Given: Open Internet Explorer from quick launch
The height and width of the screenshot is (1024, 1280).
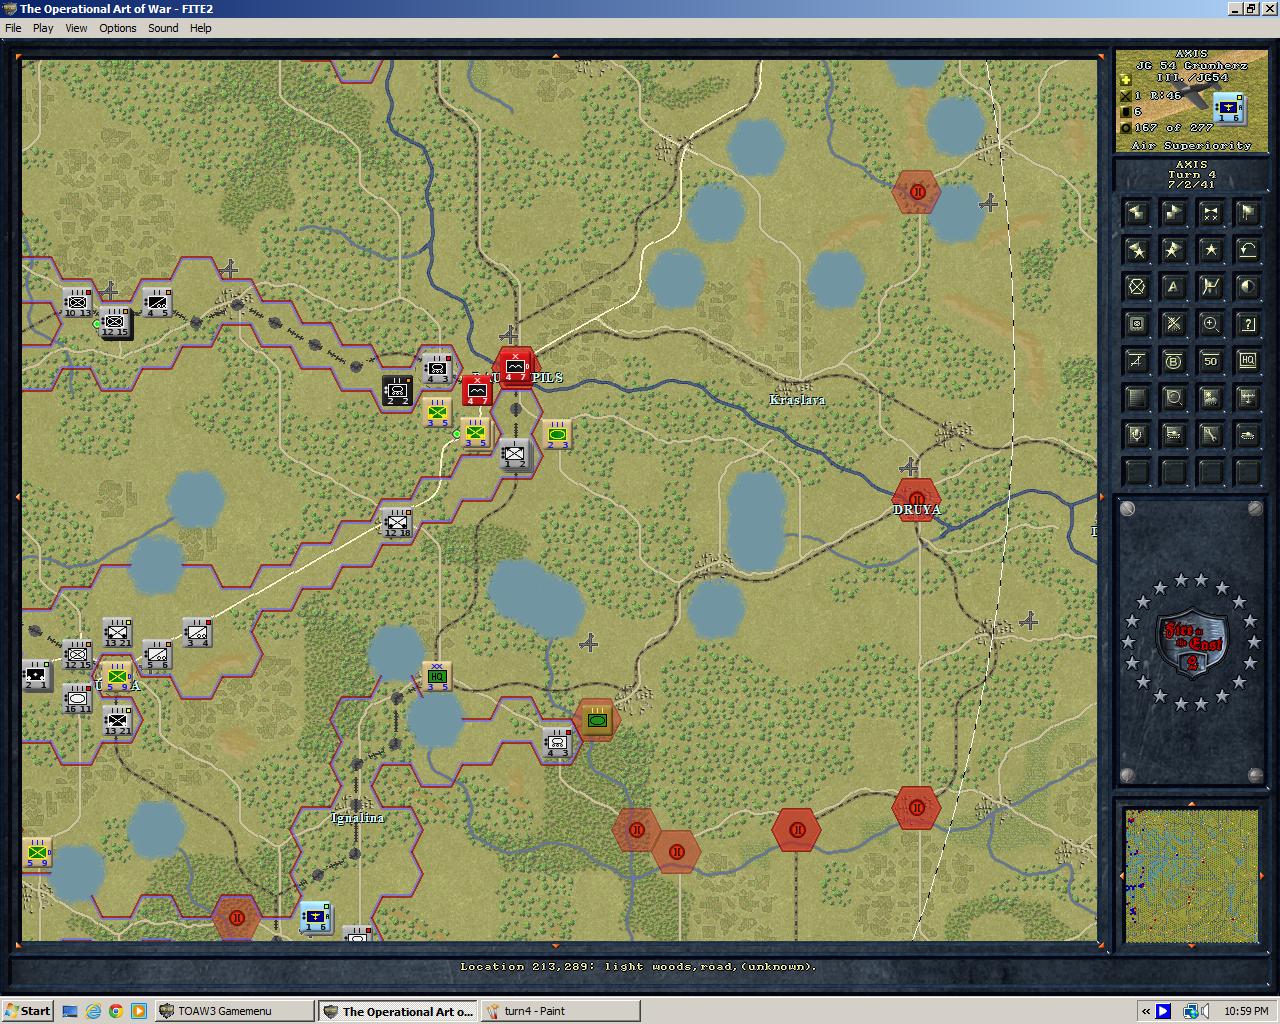Looking at the screenshot, I should (x=93, y=1011).
